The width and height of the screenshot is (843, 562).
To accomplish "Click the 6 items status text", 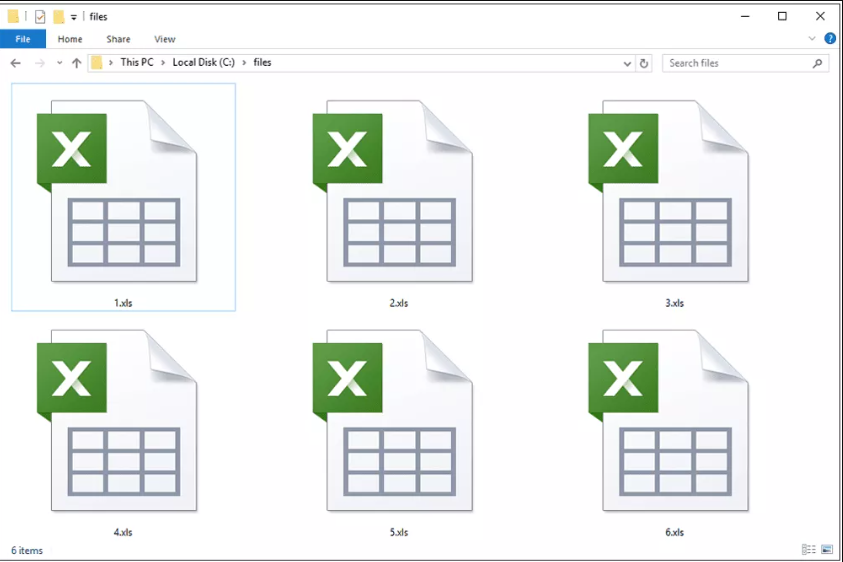I will click(x=27, y=551).
